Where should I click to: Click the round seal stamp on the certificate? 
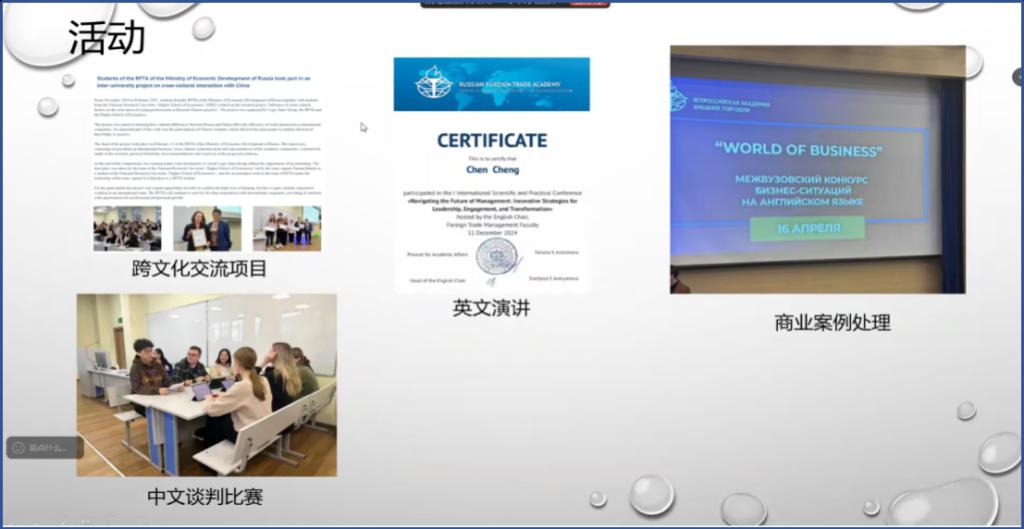coord(496,256)
